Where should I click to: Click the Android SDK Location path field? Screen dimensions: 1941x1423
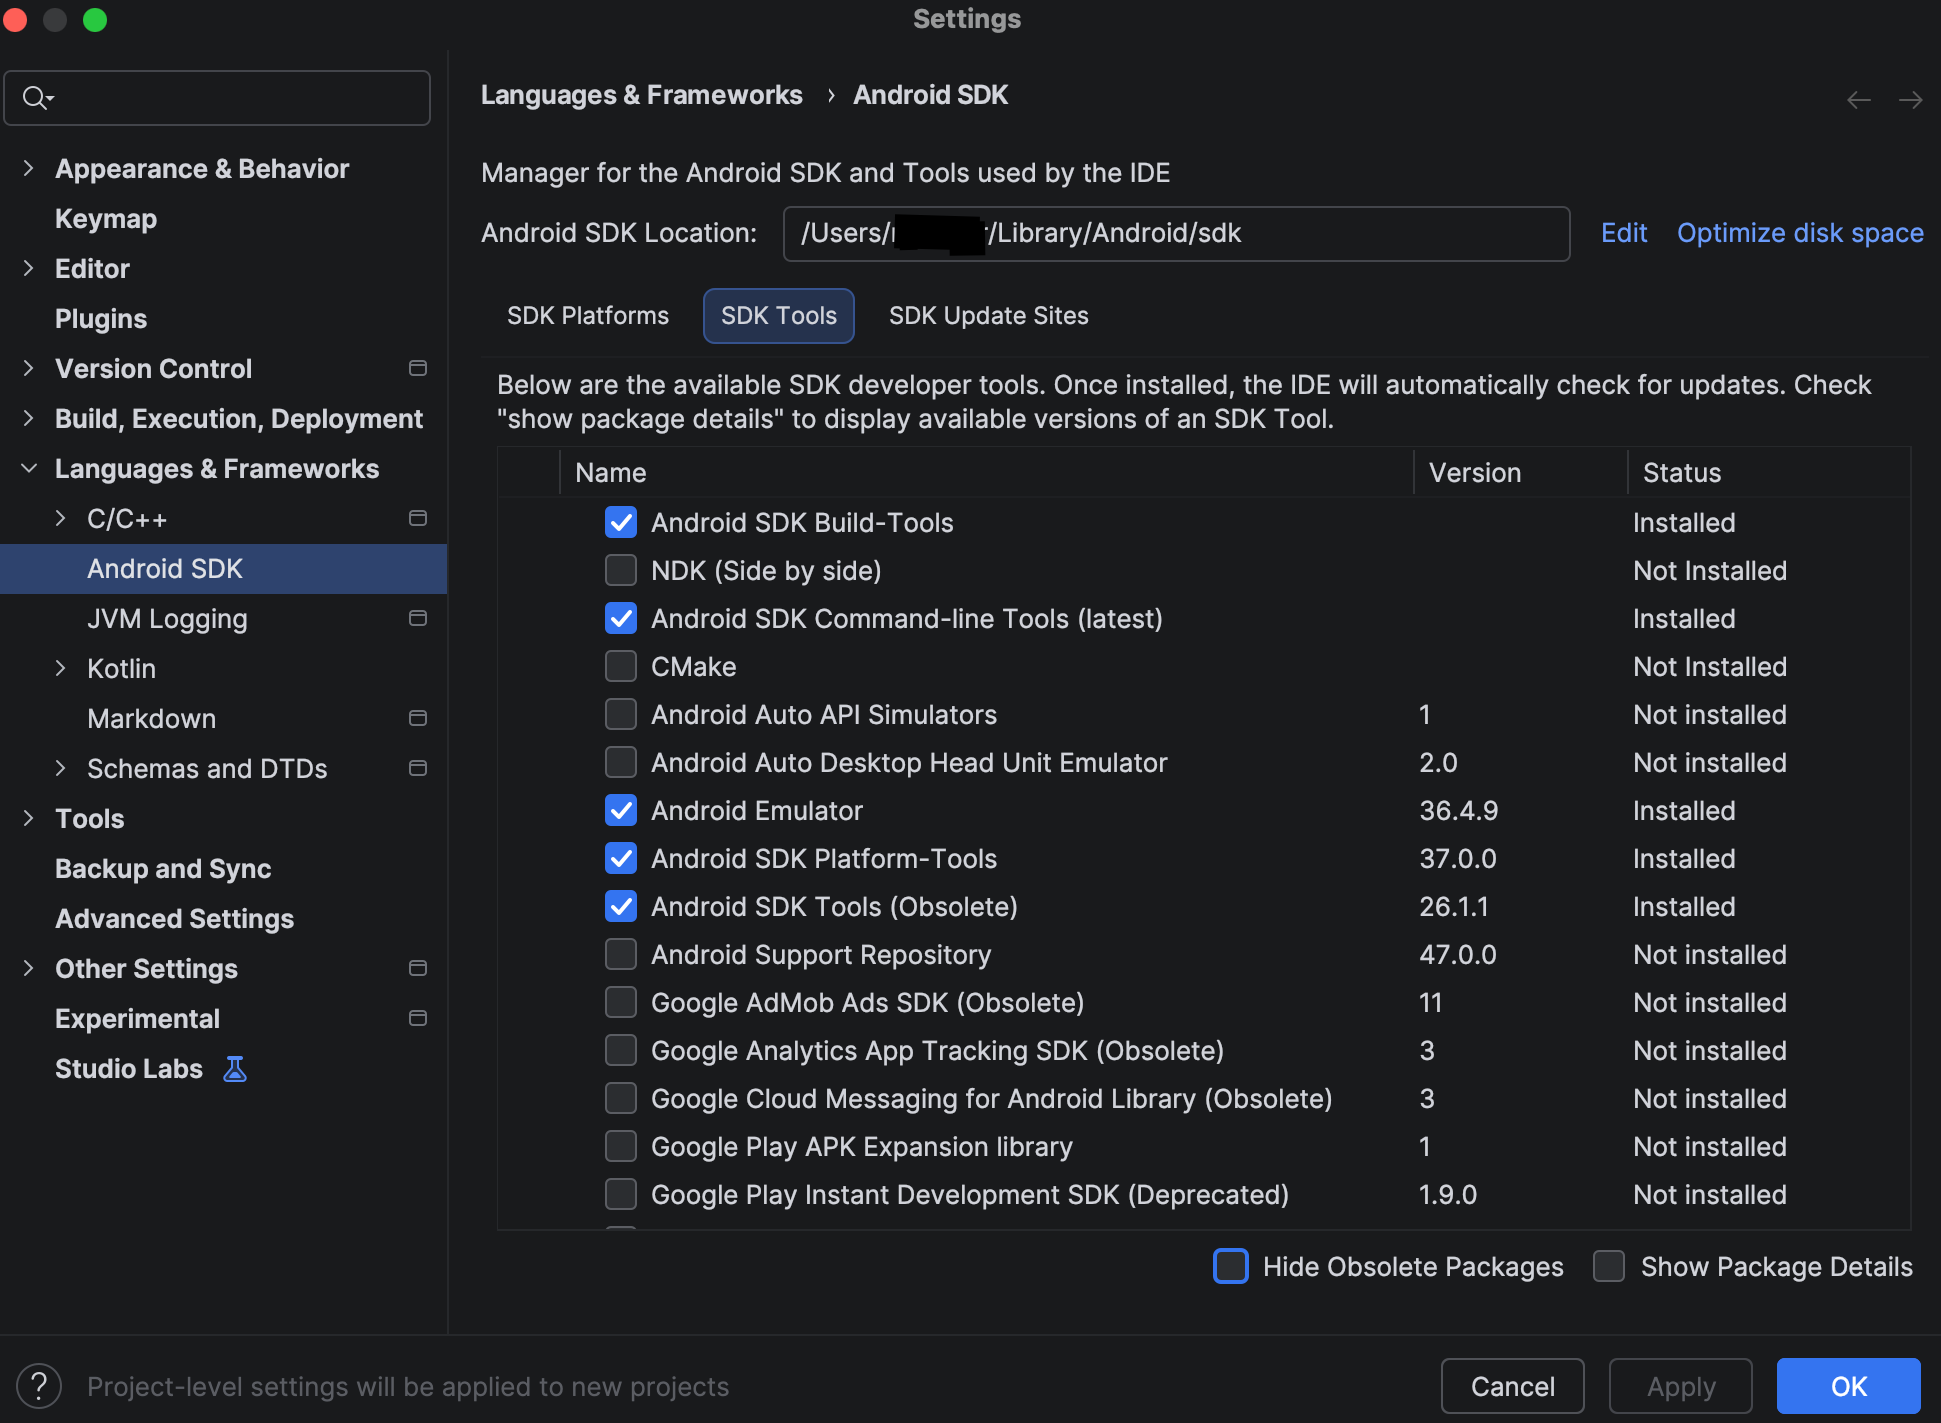[x=1175, y=234]
